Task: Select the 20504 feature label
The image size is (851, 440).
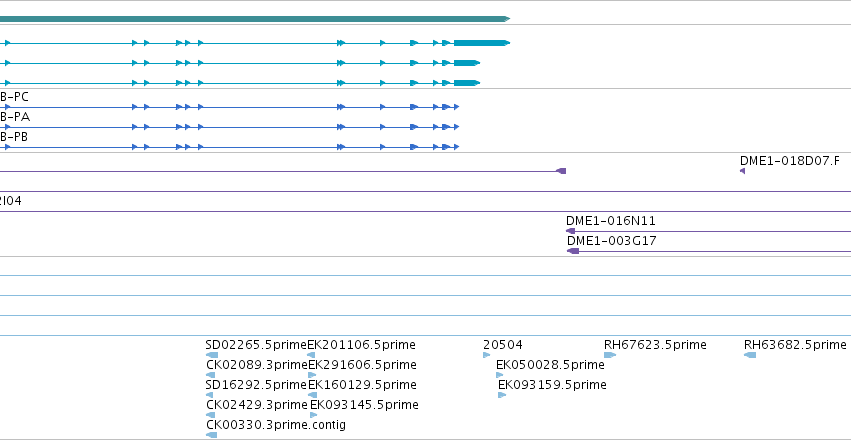Action: click(x=503, y=345)
